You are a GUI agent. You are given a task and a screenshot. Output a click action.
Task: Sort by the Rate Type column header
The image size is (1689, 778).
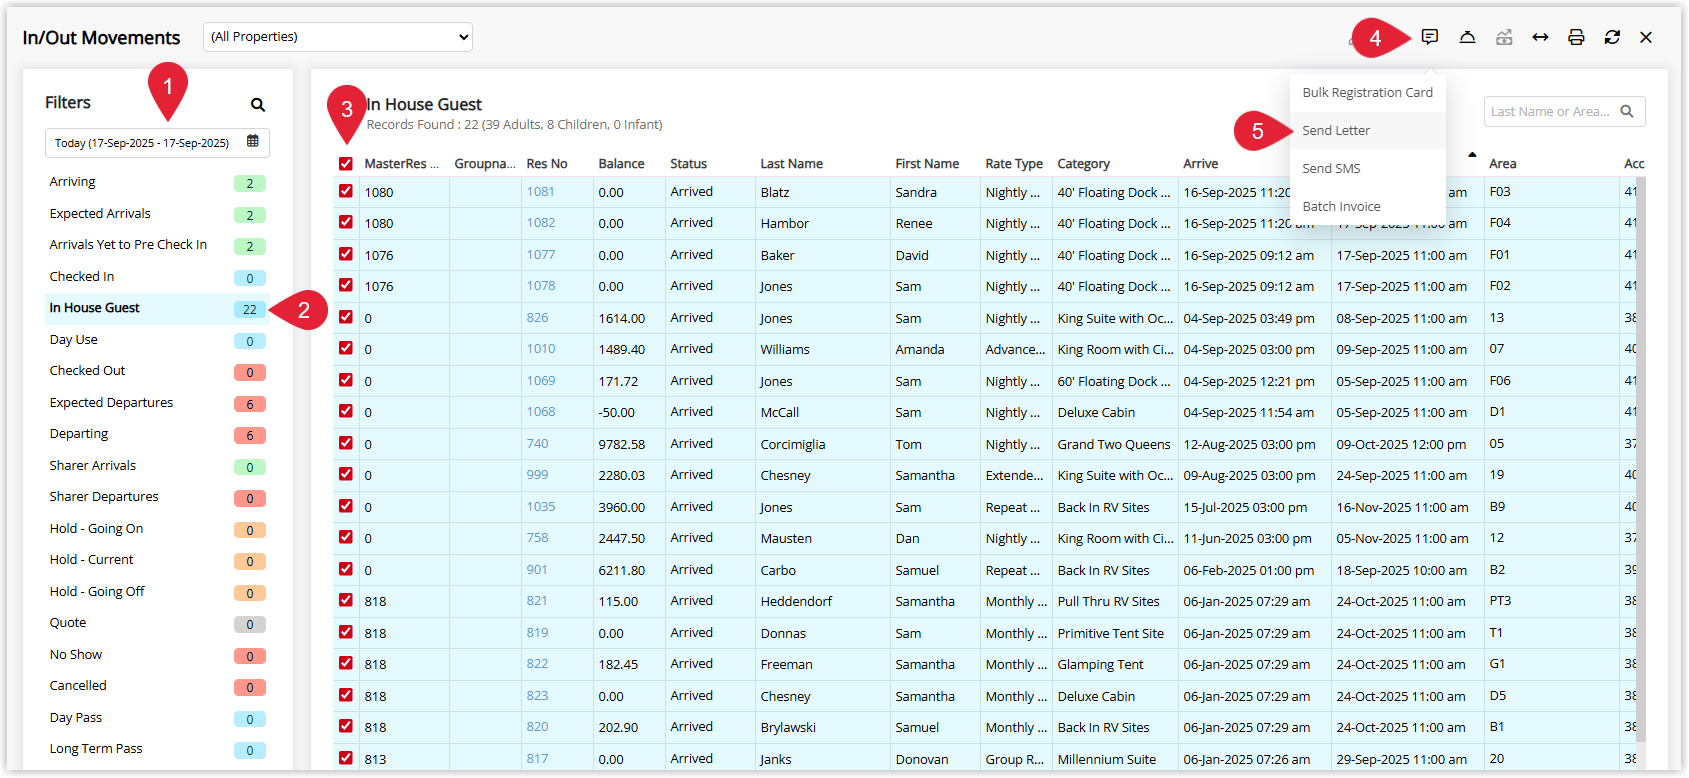pos(1014,164)
